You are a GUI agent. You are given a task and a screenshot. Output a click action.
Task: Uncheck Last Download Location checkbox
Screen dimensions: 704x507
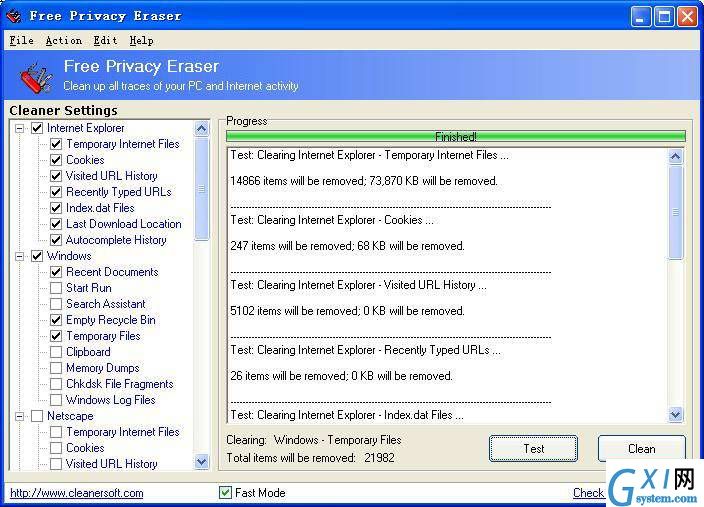click(56, 224)
